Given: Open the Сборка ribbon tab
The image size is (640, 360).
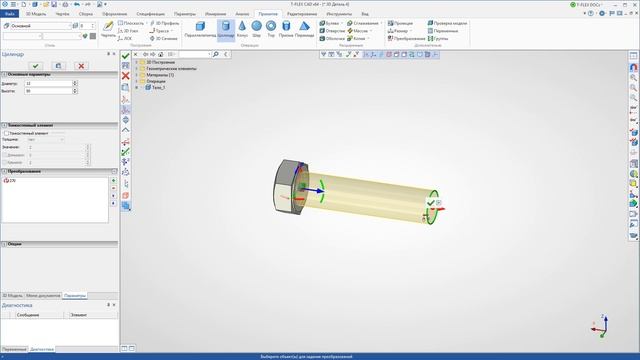Looking at the screenshot, I should (86, 14).
